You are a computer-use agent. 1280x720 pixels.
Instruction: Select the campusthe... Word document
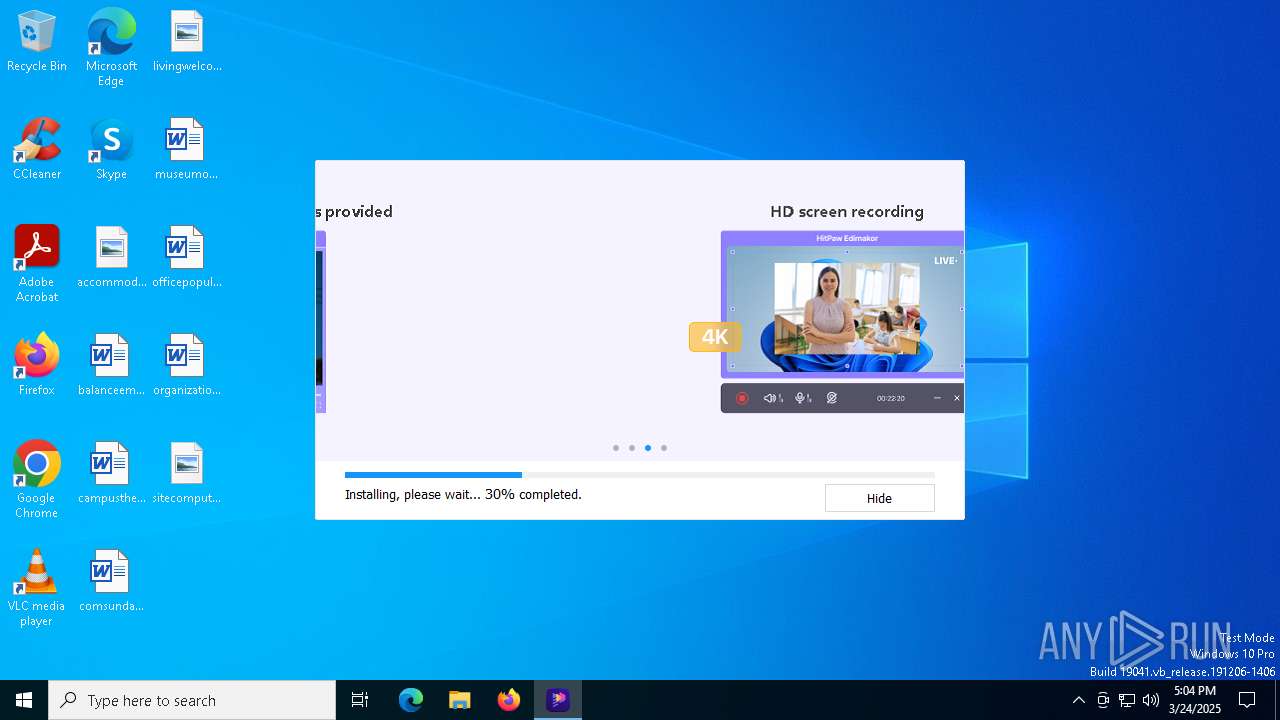[111, 474]
